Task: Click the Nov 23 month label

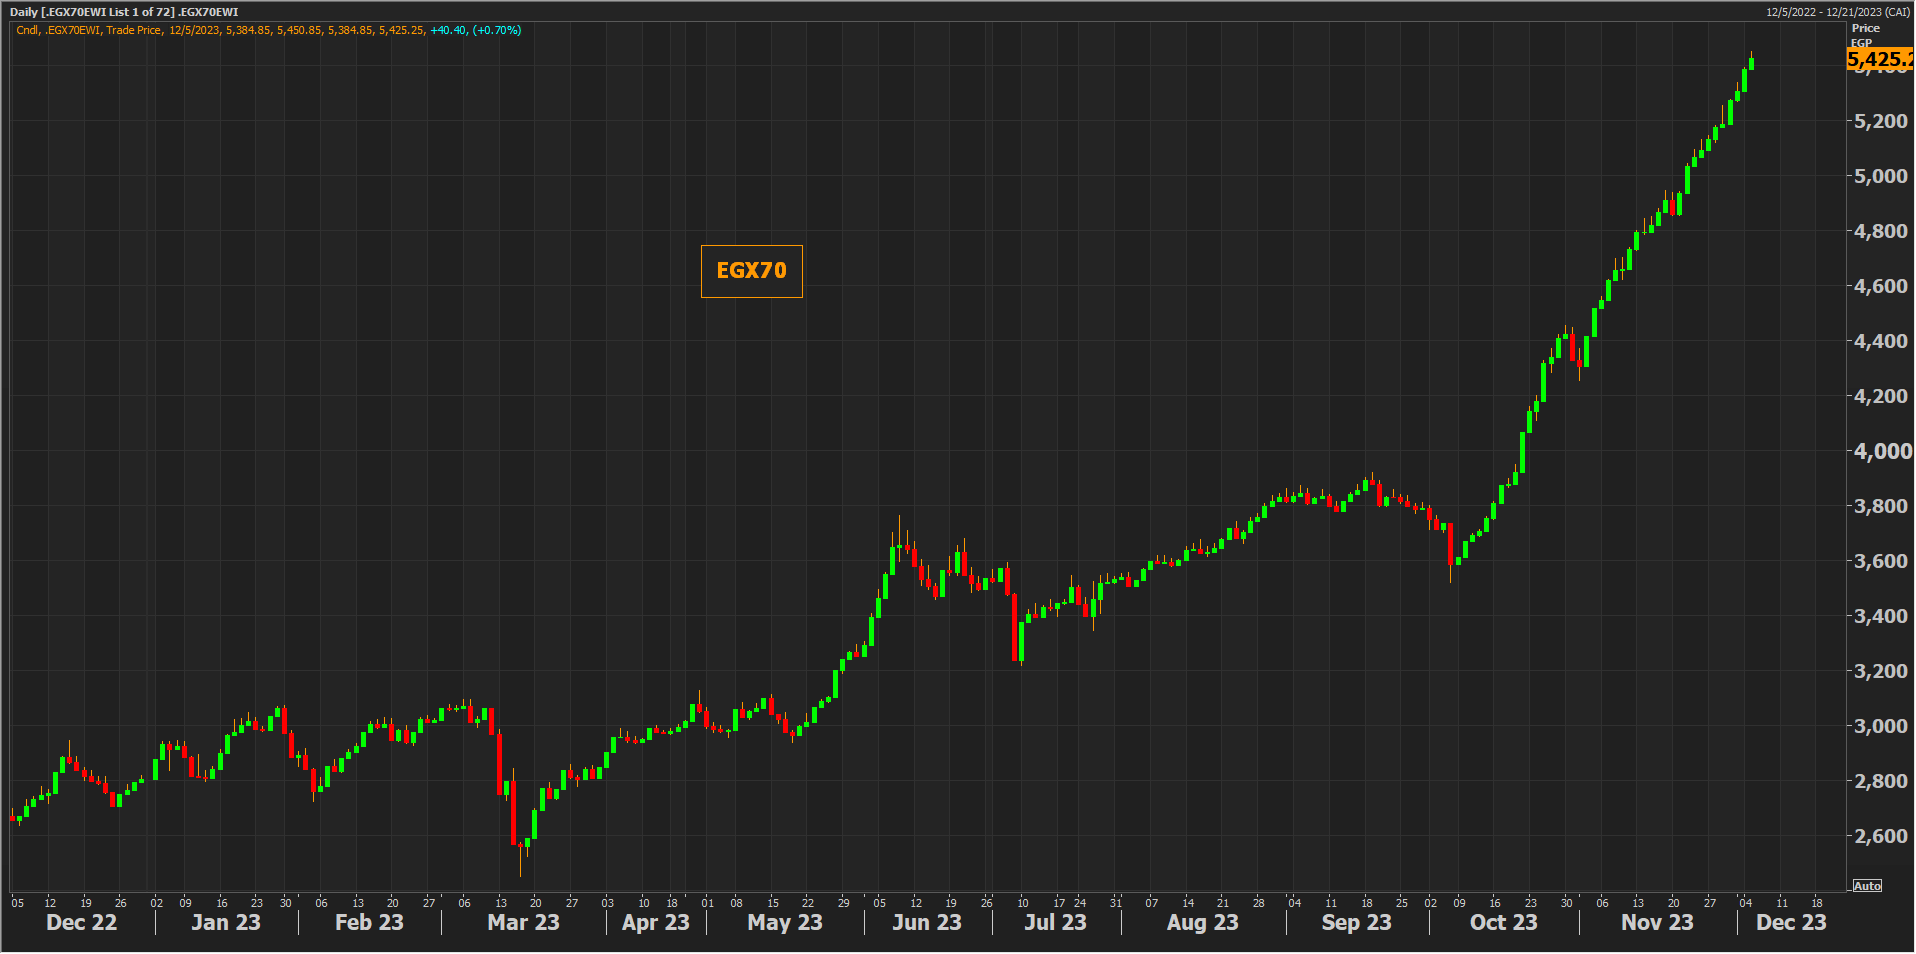Action: 1657,922
